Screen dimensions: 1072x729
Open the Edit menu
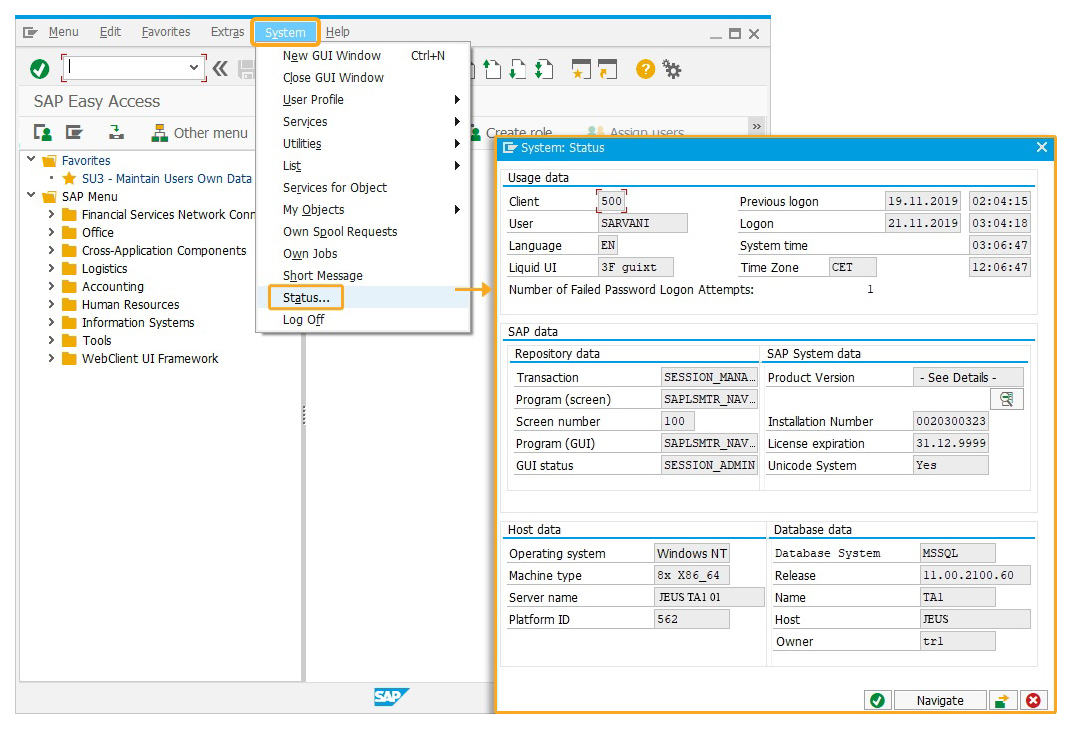click(x=110, y=32)
